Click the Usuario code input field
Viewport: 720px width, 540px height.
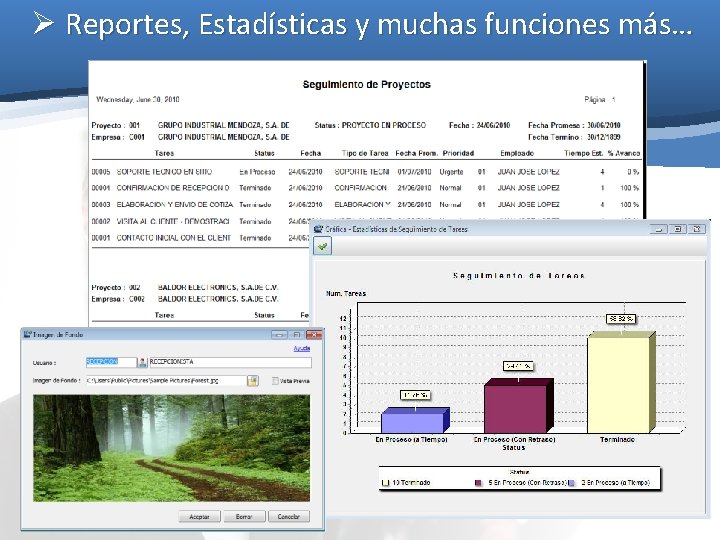tap(111, 362)
